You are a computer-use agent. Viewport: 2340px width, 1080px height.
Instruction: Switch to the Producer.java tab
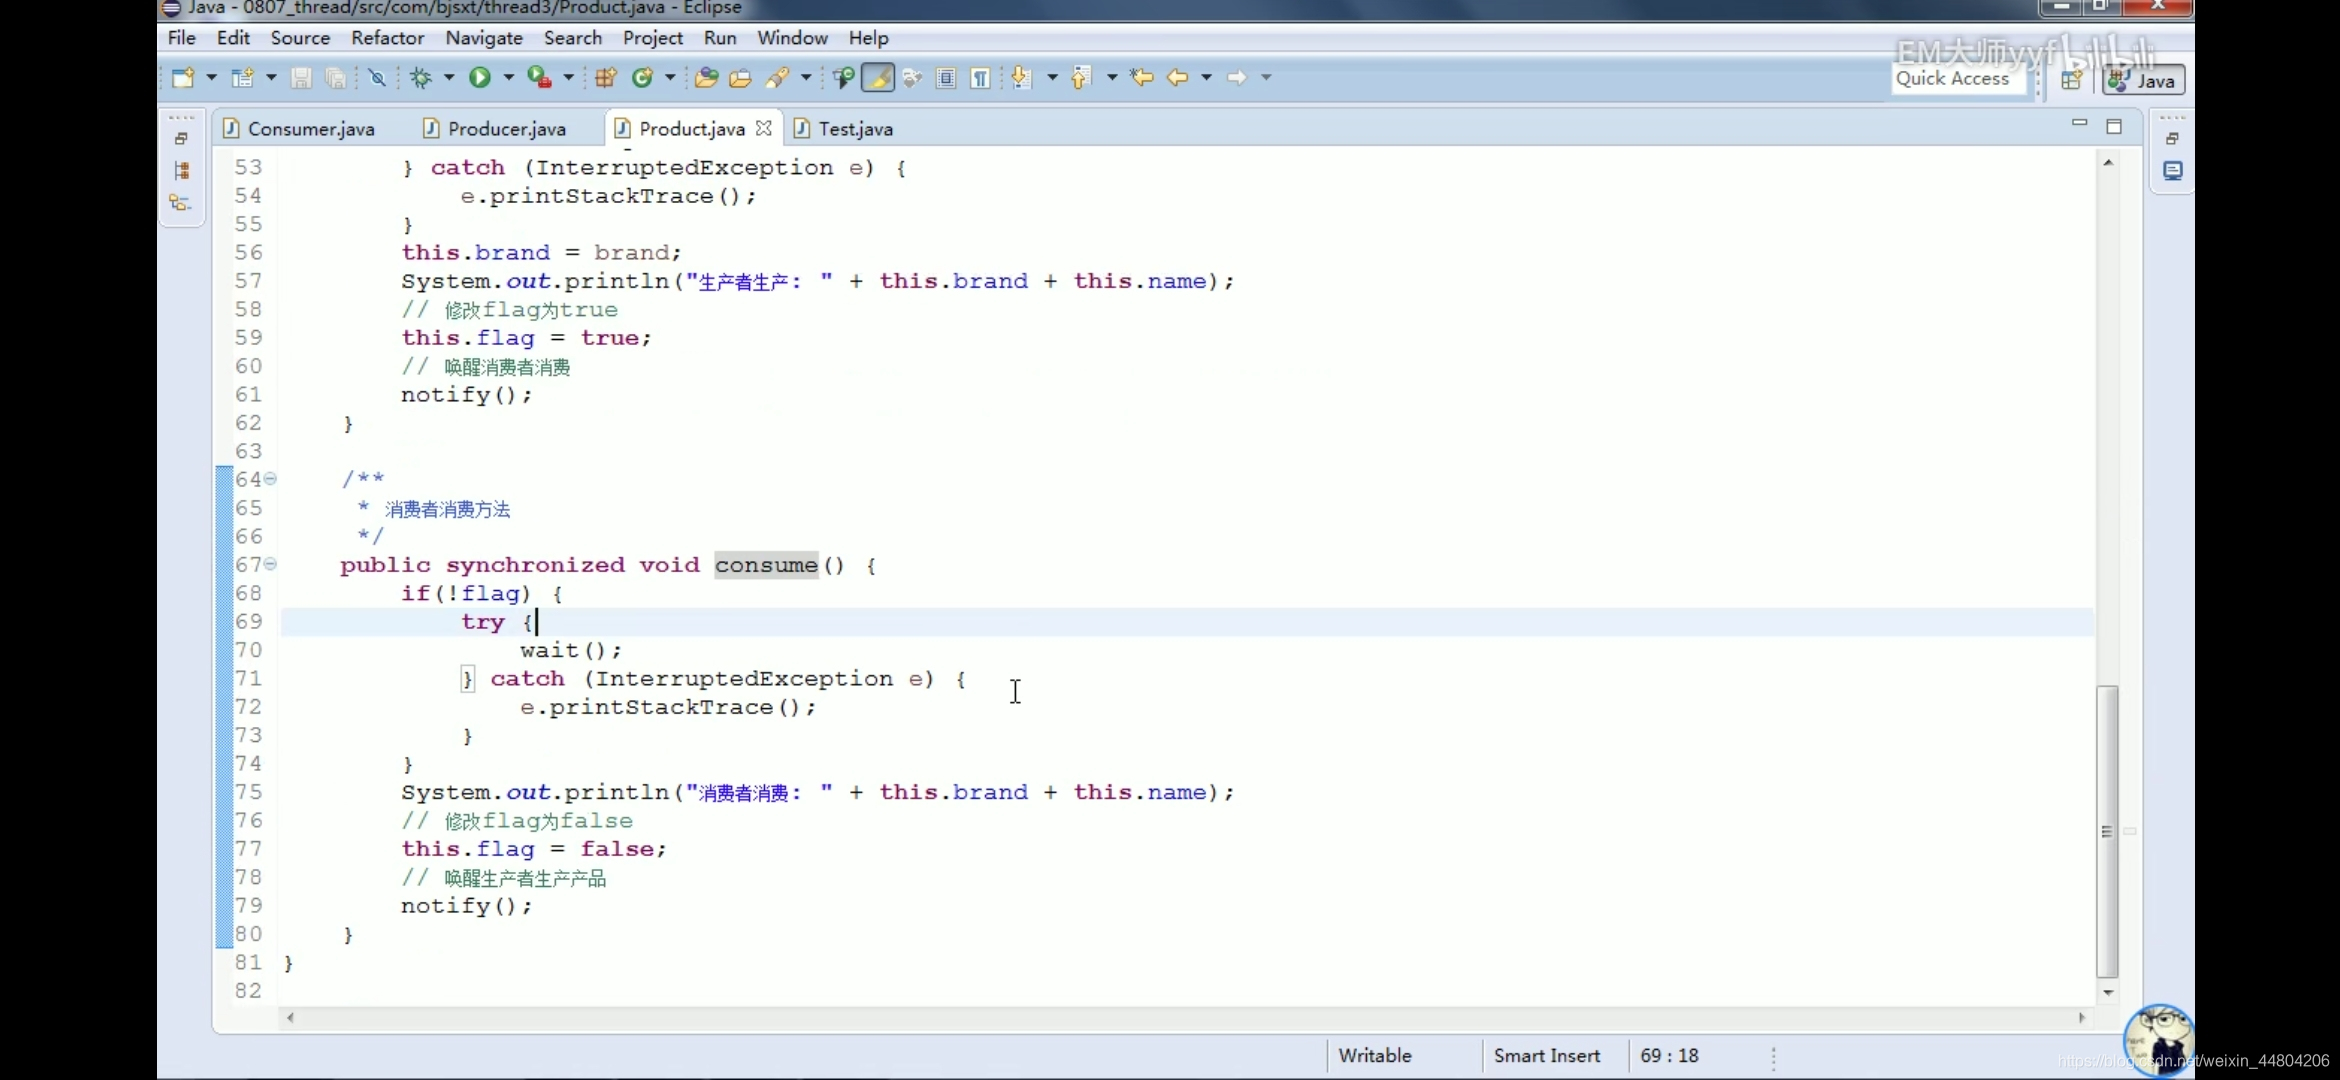click(x=506, y=129)
